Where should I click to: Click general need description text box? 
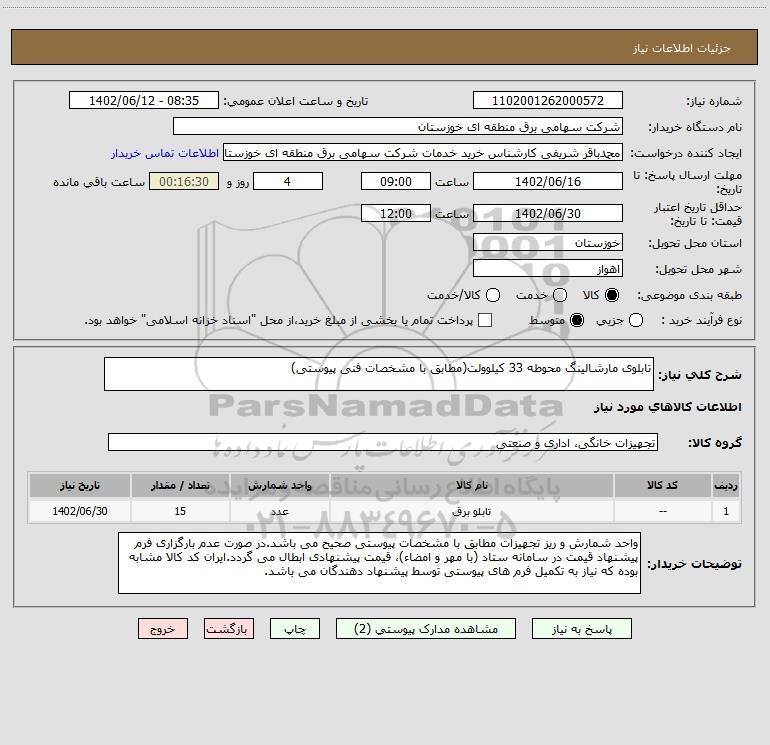tap(379, 374)
